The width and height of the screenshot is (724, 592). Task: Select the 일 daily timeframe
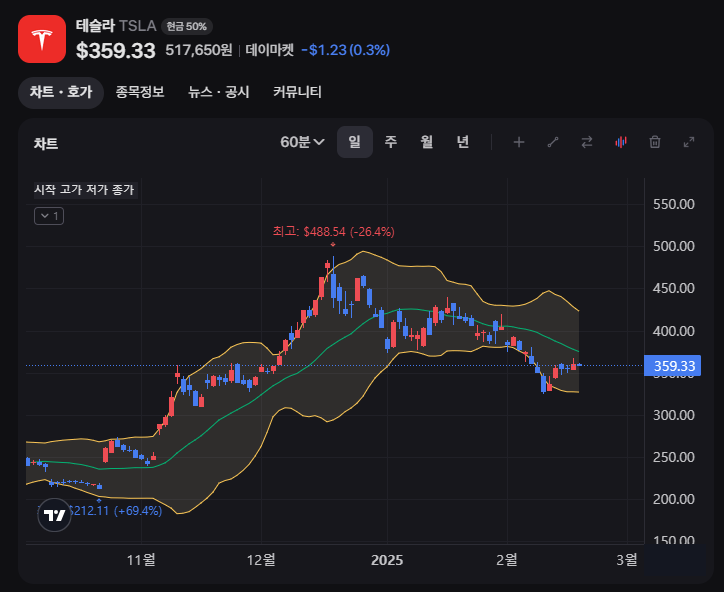(355, 142)
